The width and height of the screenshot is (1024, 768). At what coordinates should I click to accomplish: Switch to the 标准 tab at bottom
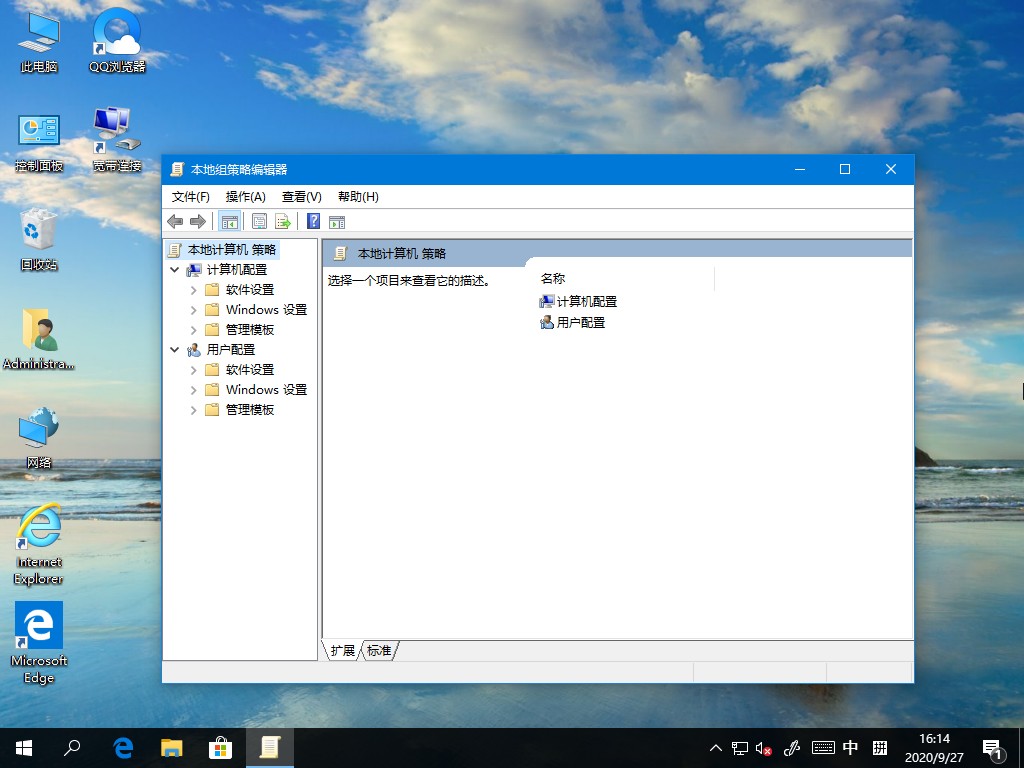[x=378, y=650]
